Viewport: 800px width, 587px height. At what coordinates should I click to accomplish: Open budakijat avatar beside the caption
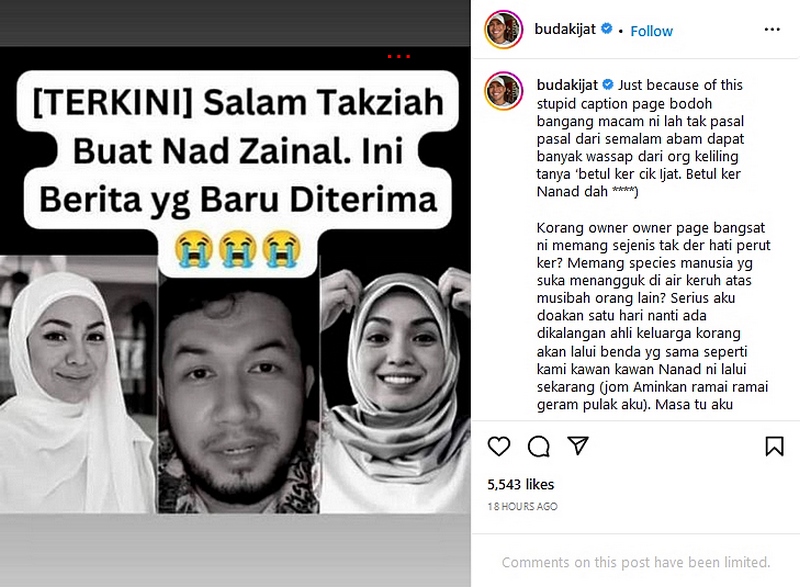tap(503, 90)
